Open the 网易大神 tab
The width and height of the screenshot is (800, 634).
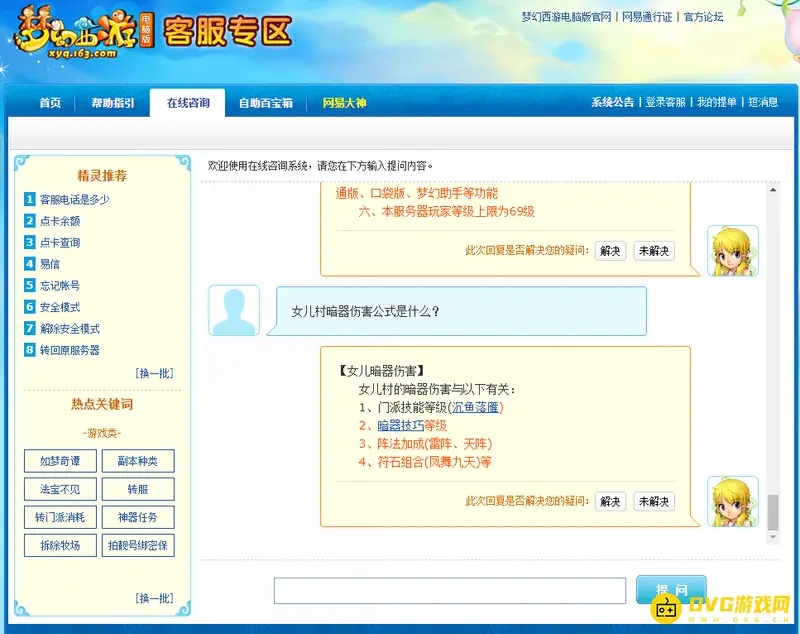[344, 103]
